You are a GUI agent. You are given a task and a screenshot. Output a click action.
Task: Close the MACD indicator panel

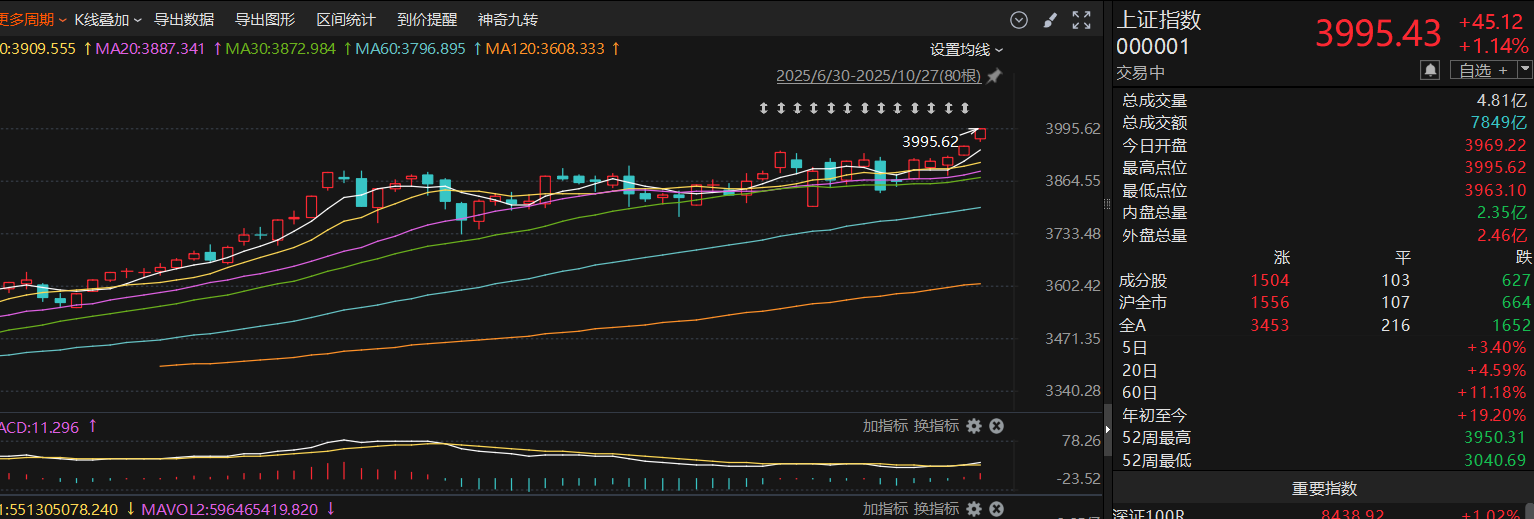(x=996, y=426)
